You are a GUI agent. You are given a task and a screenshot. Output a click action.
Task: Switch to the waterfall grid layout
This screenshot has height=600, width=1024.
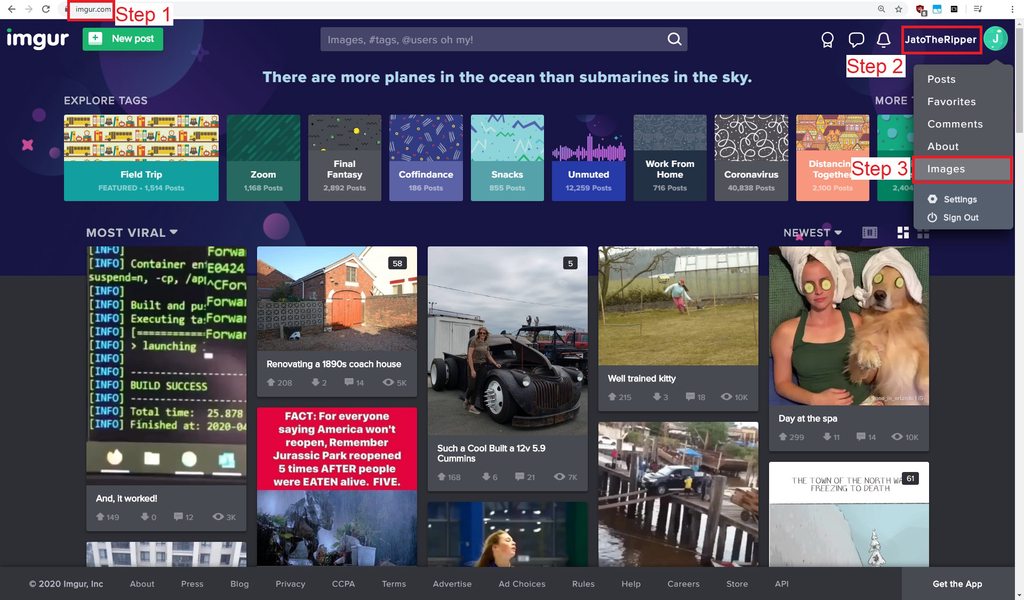pos(903,232)
